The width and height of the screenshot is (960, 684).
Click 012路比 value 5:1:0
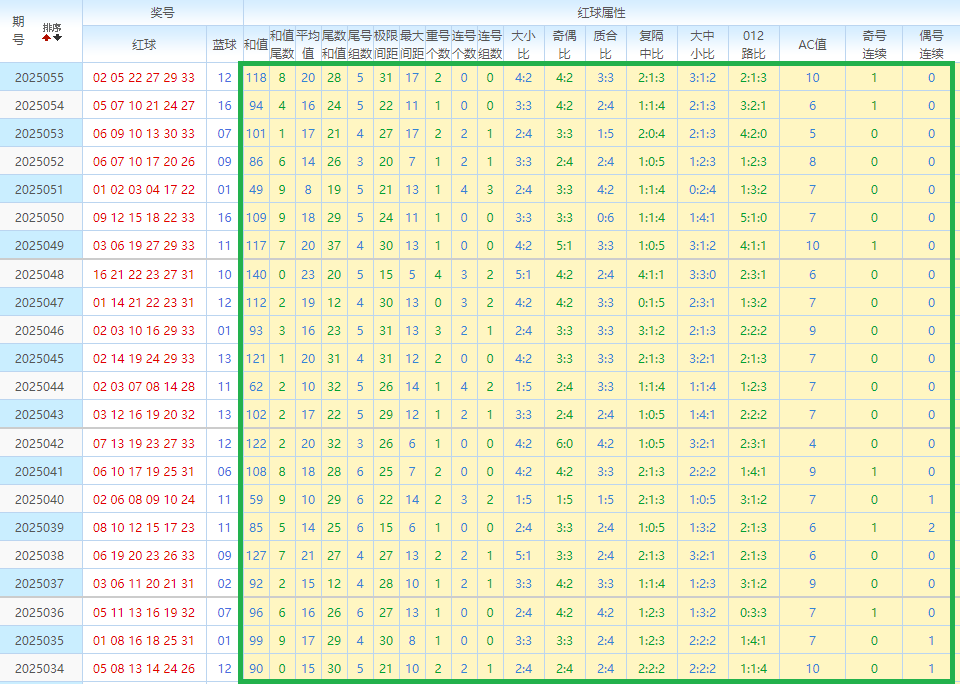coord(753,218)
